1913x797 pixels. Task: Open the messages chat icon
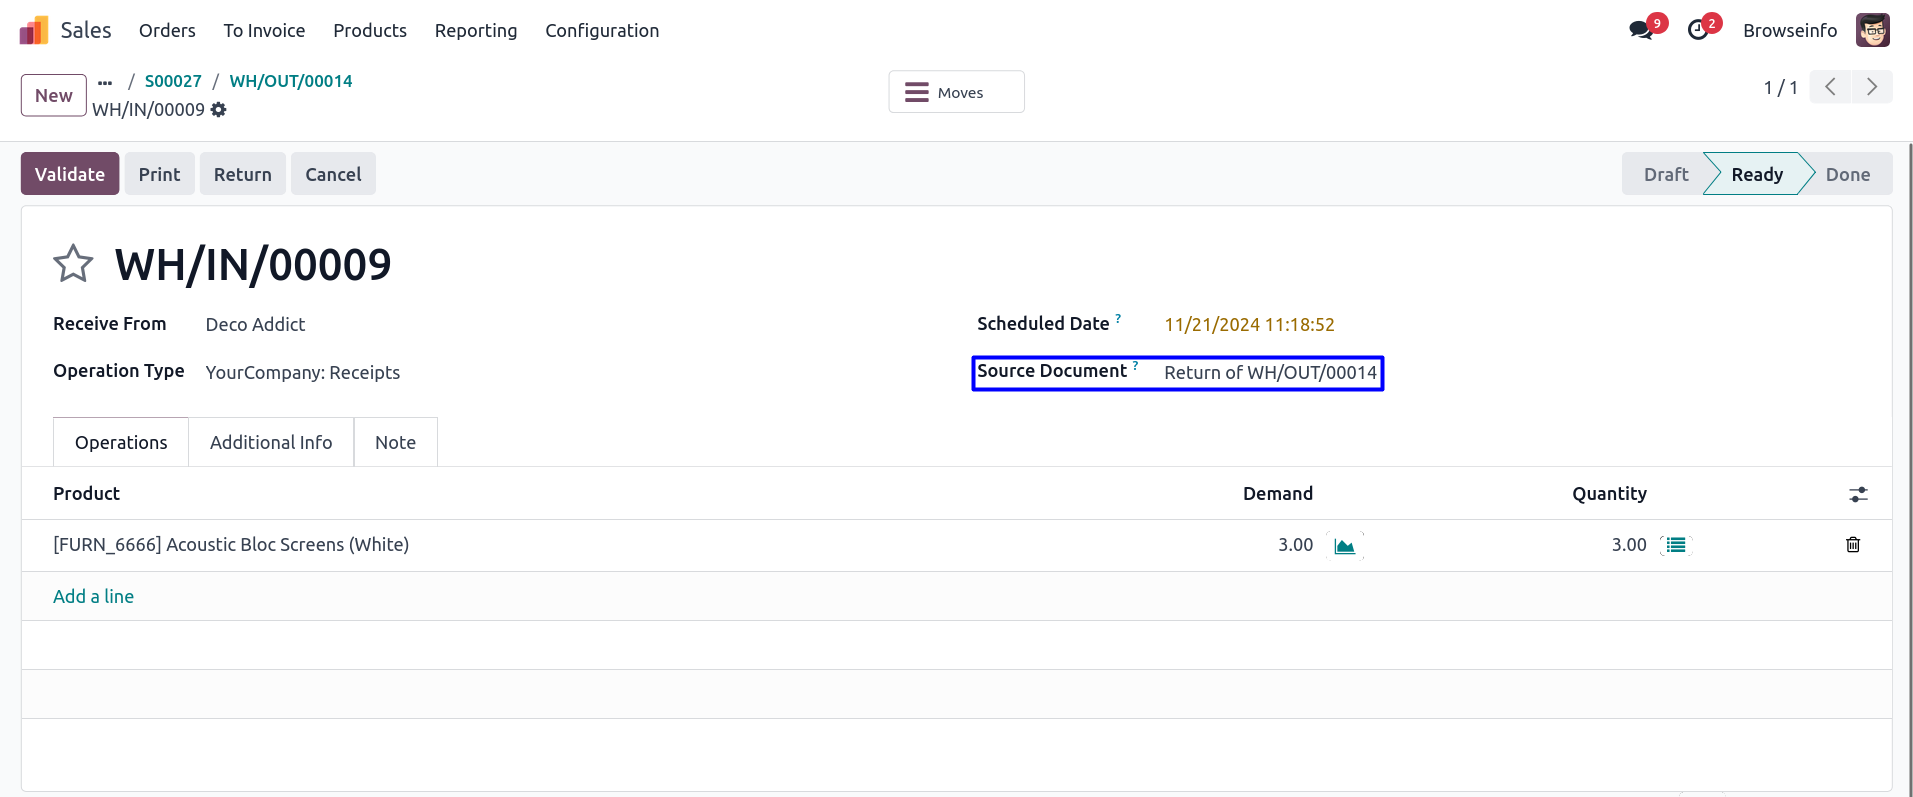click(1641, 30)
